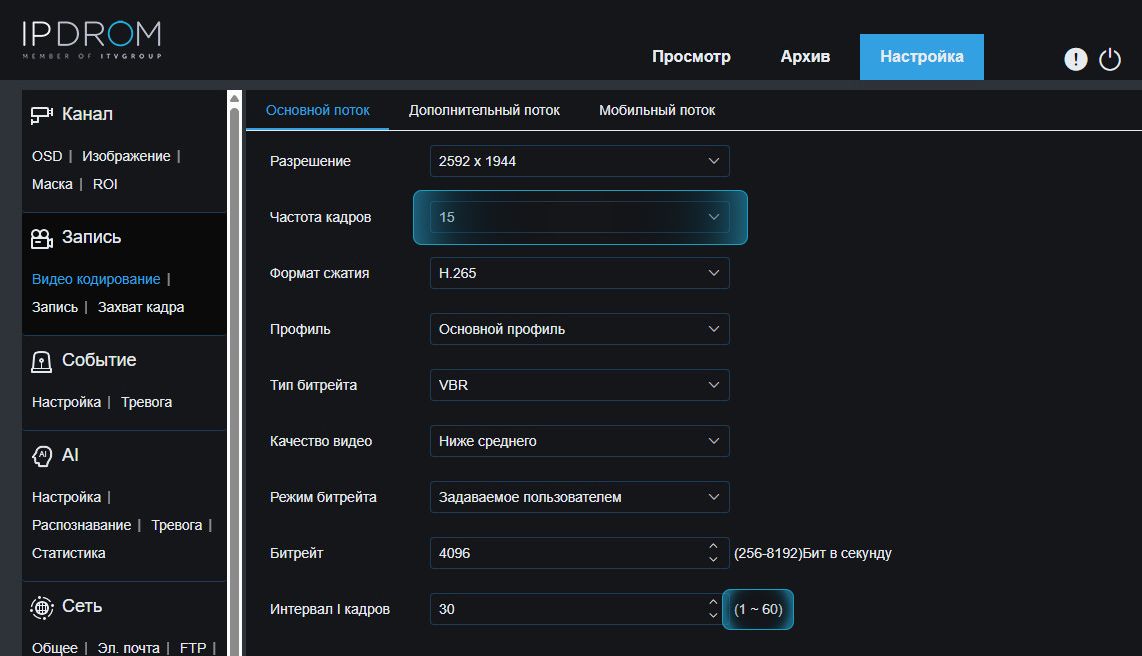Image resolution: width=1142 pixels, height=656 pixels.
Task: Click the Сеть globe icon in sidebar
Action: [41, 607]
